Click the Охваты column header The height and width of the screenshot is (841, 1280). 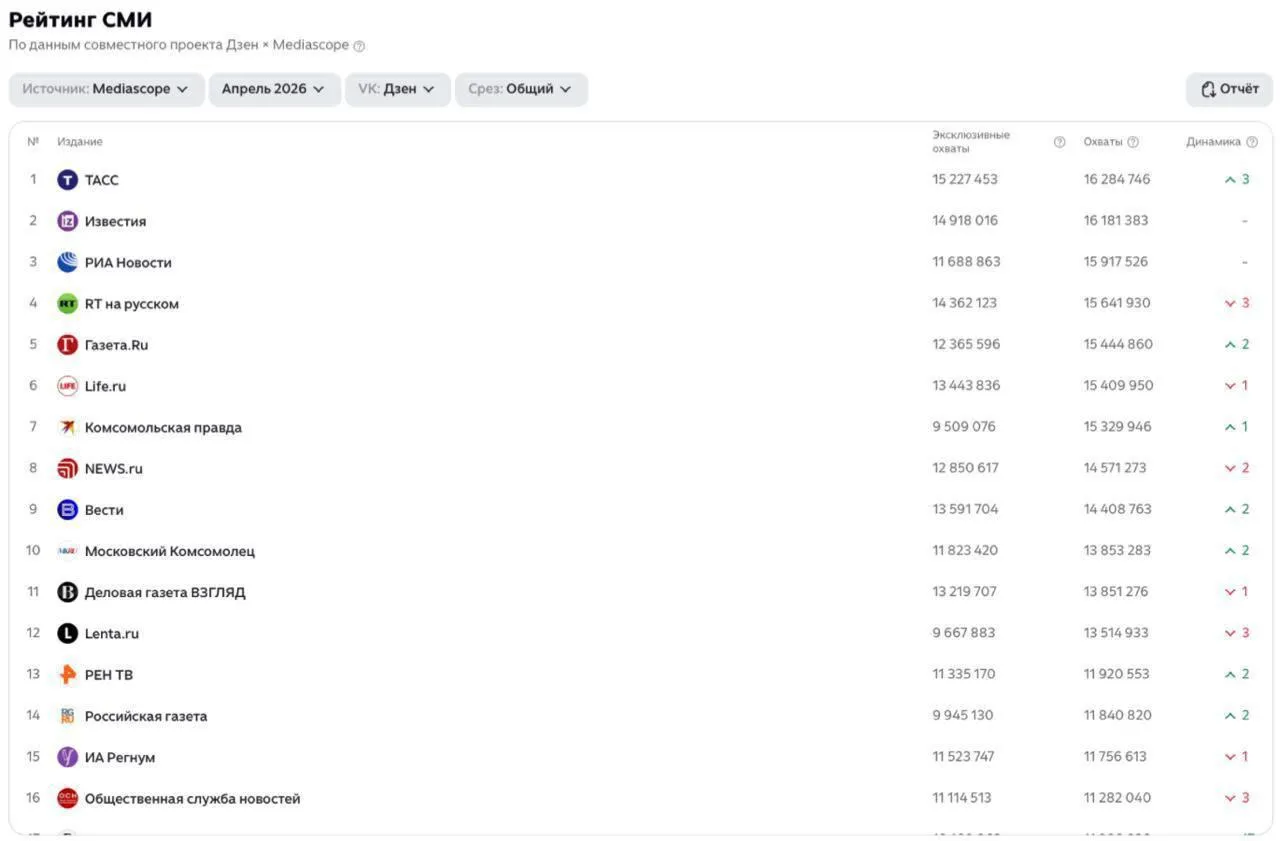(x=1103, y=142)
